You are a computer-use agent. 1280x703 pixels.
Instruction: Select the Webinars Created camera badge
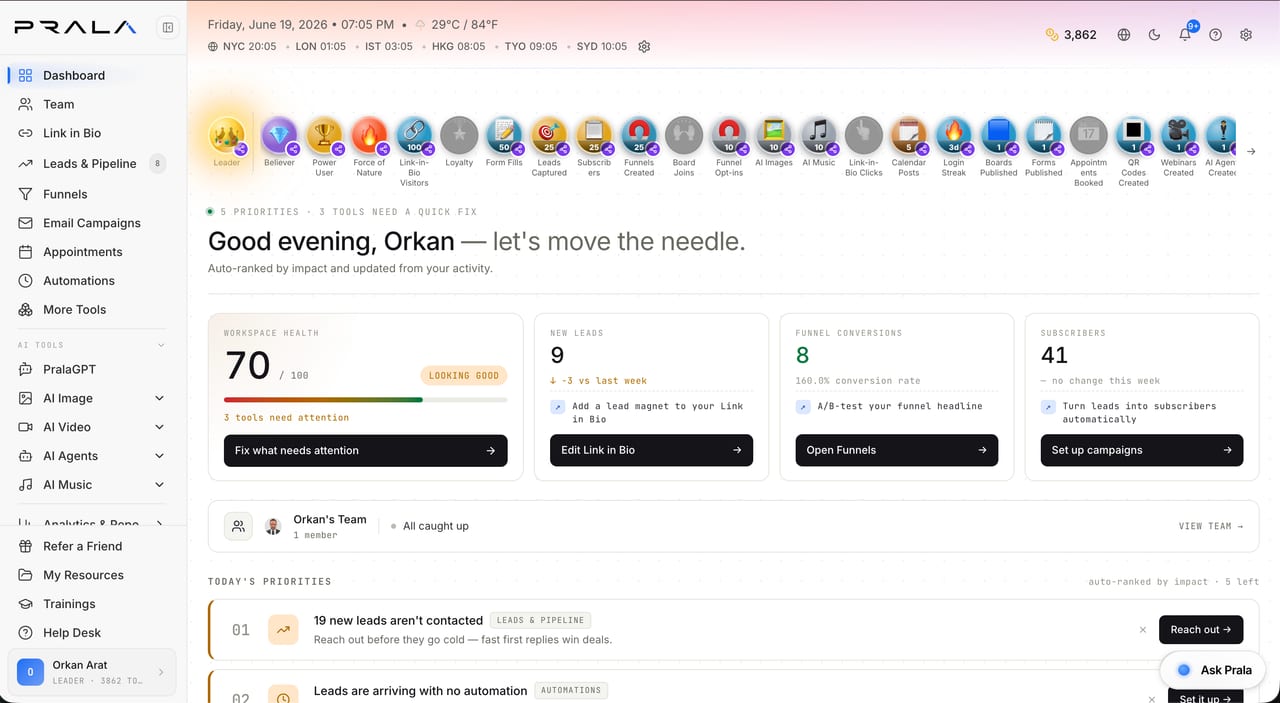[x=1179, y=135]
